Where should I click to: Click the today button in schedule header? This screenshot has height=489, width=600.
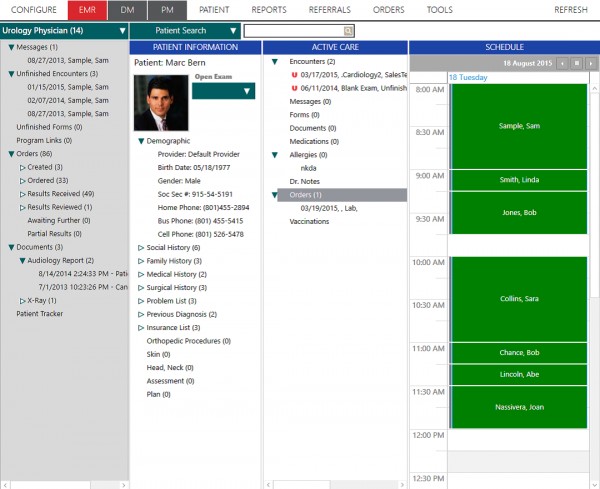[576, 63]
